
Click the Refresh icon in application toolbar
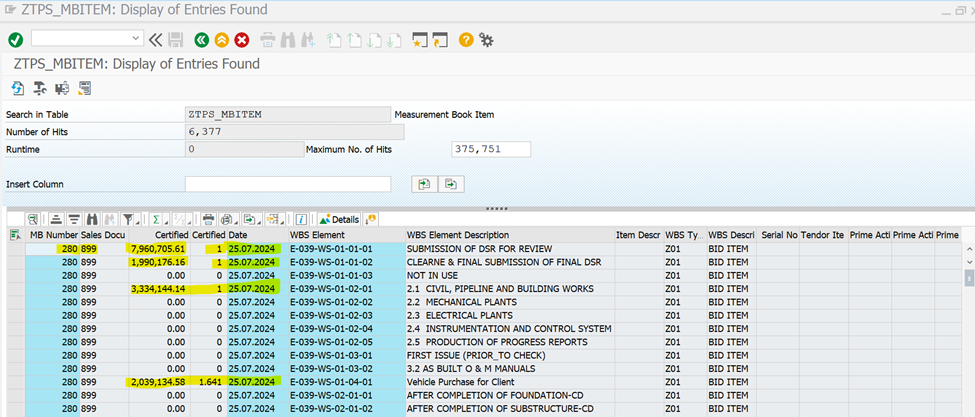click(18, 88)
